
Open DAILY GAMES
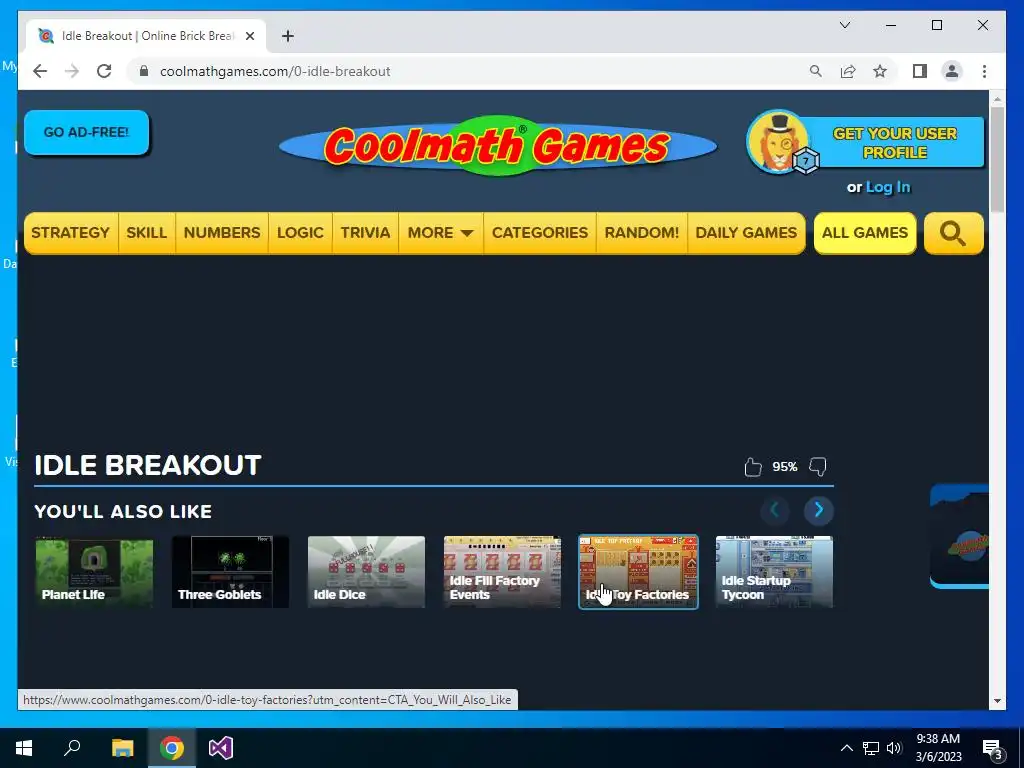point(746,233)
